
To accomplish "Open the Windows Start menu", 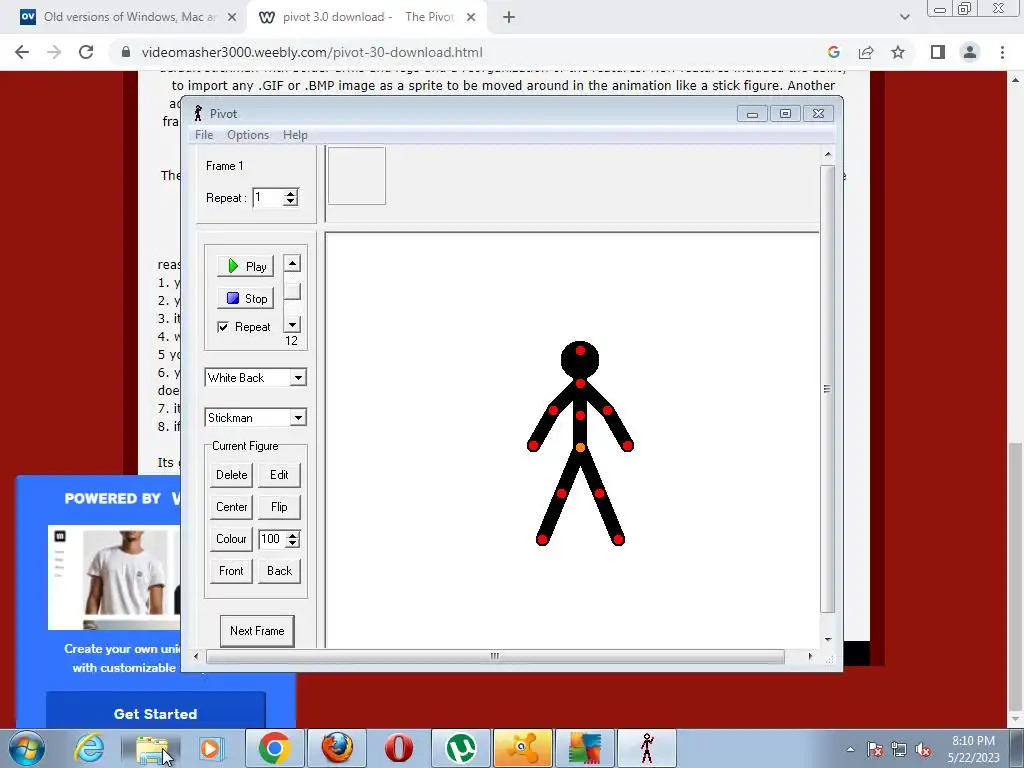I will click(27, 748).
